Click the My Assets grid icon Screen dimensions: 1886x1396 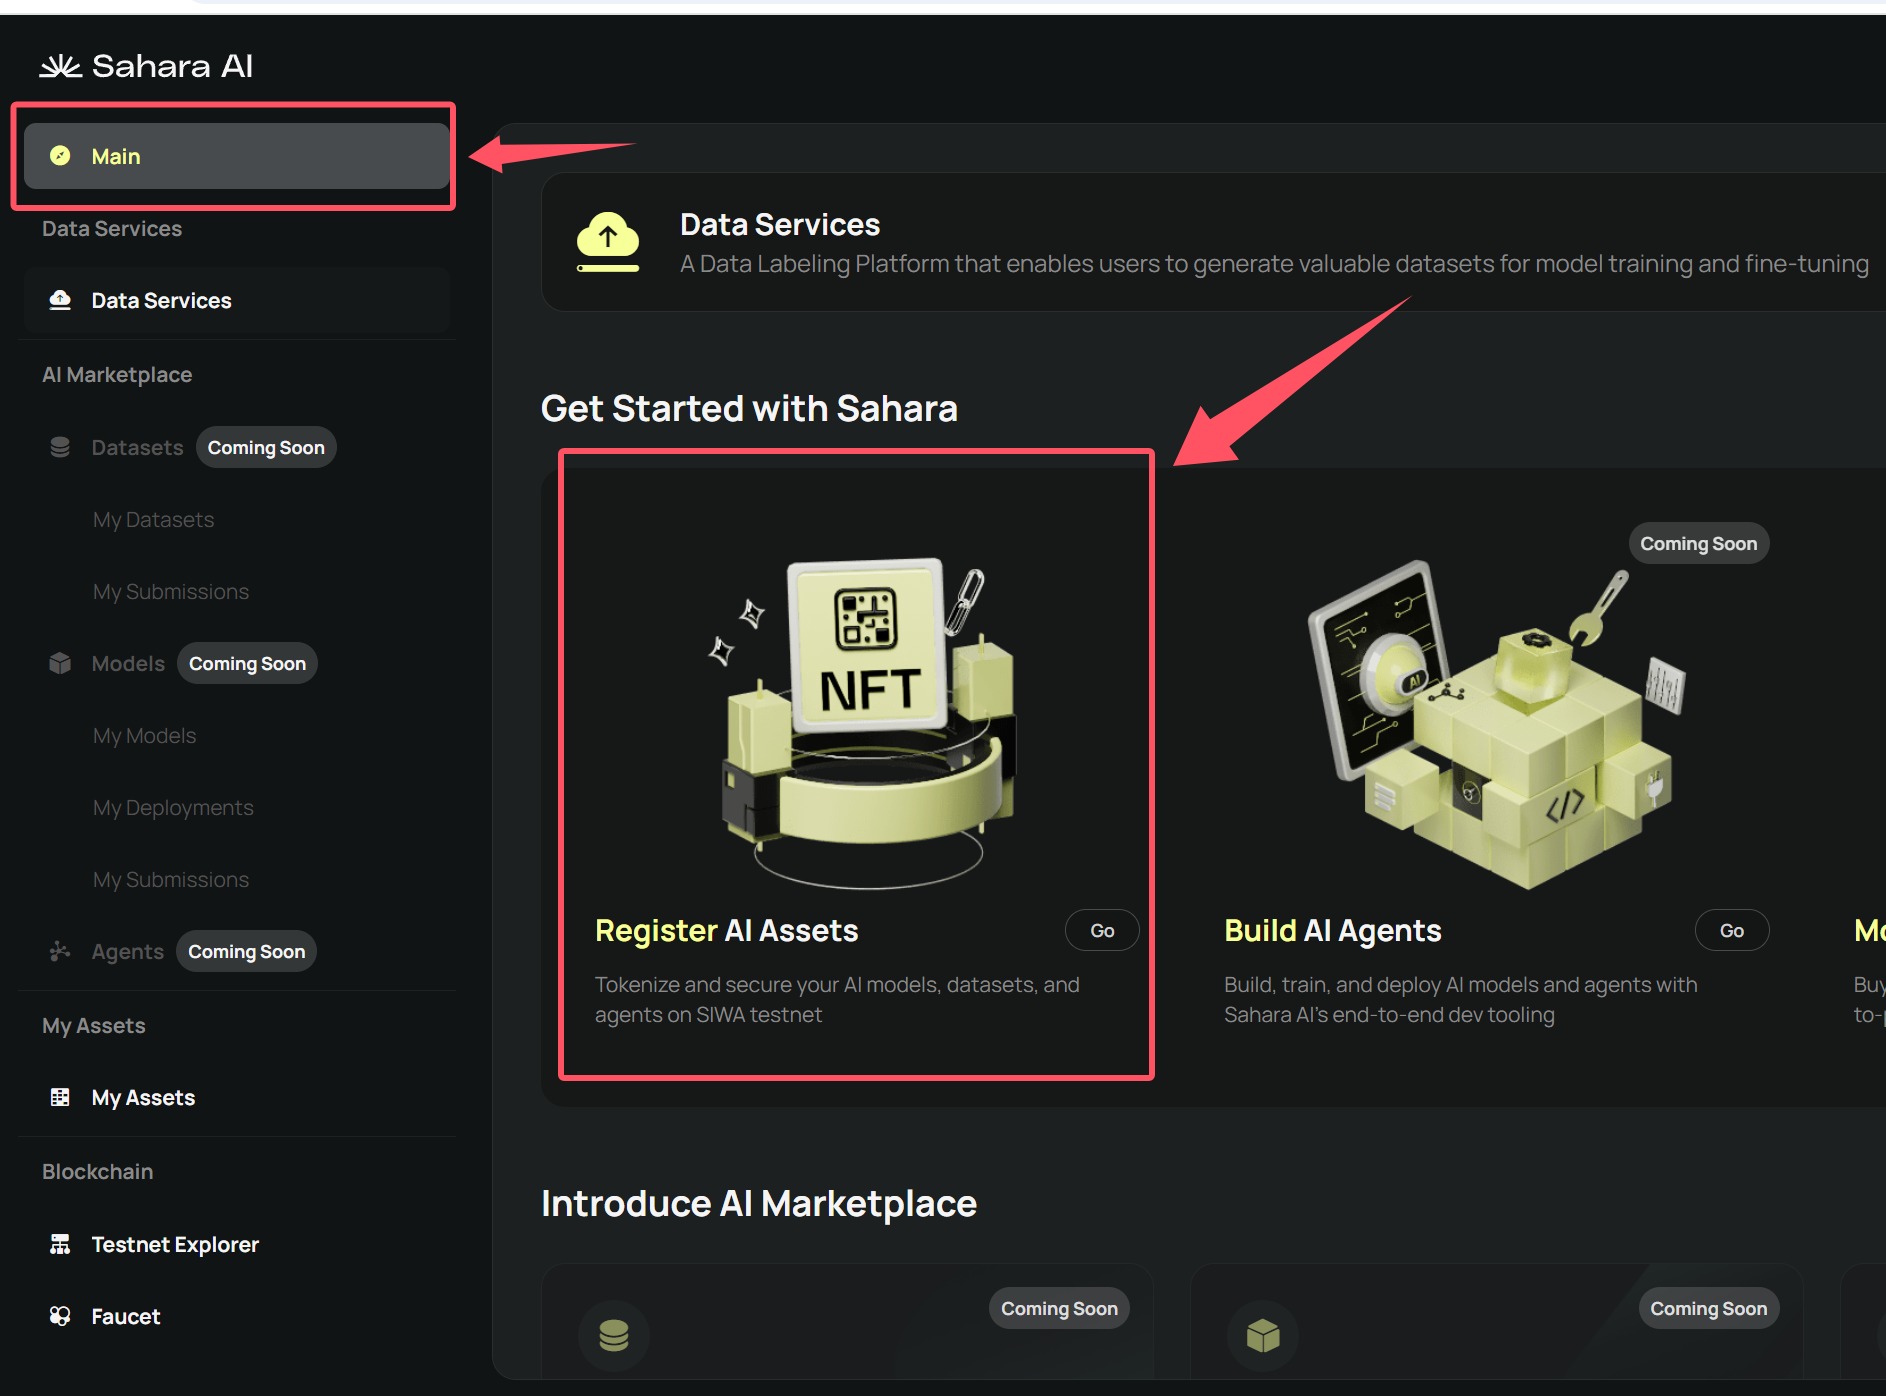(x=60, y=1097)
